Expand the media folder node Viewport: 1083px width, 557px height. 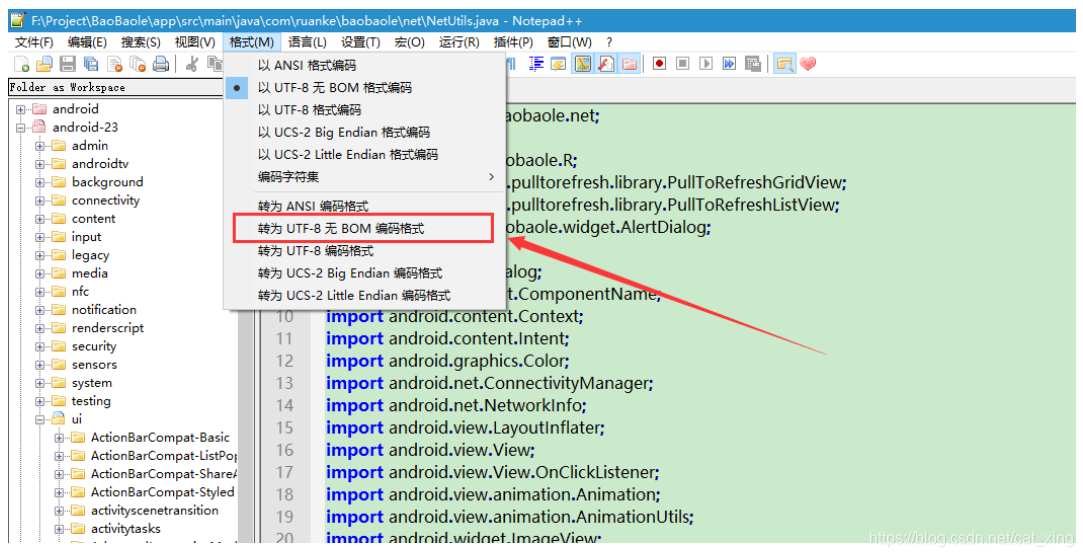tap(40, 274)
